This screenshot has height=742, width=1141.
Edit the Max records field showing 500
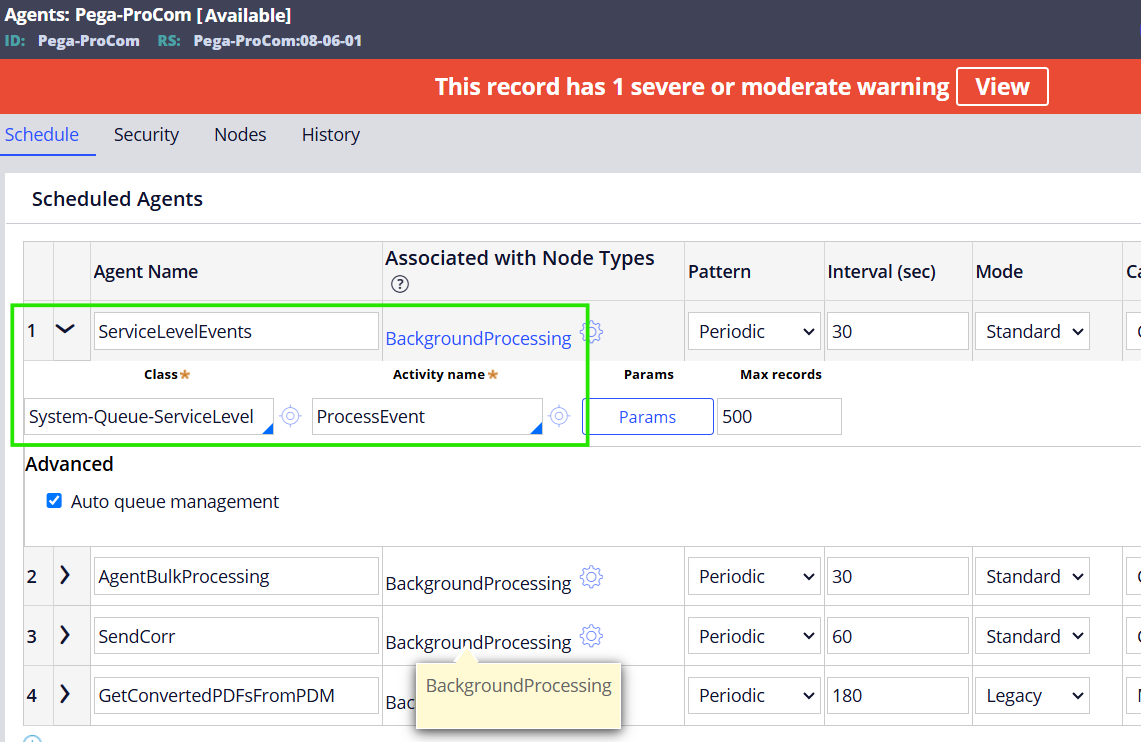(x=779, y=416)
